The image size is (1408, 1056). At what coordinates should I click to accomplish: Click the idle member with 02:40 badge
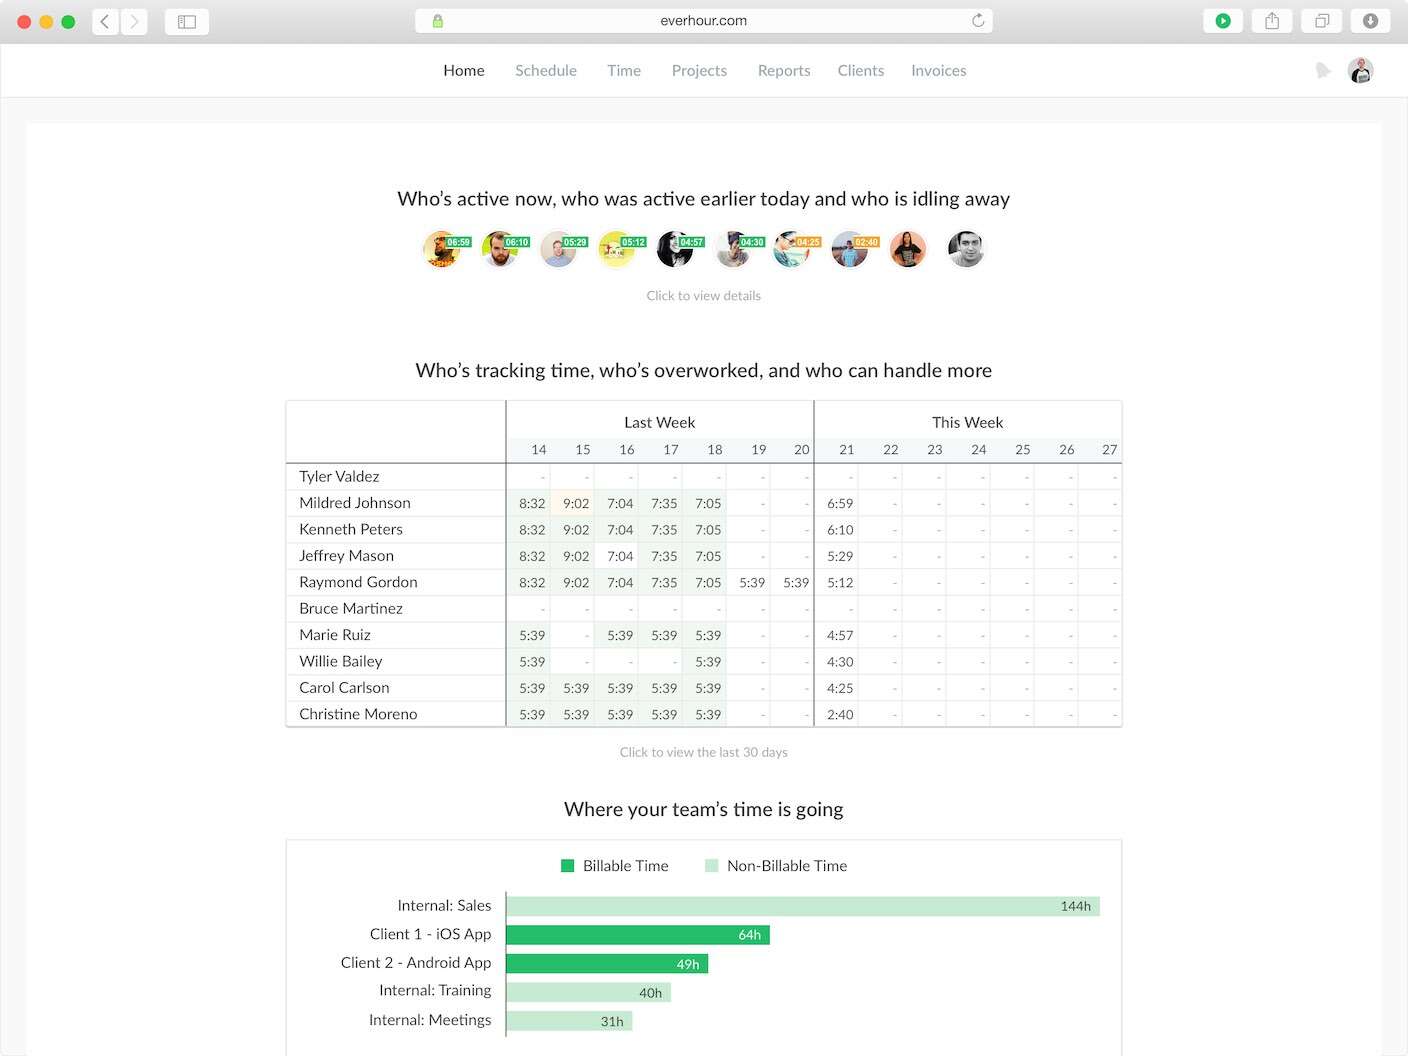point(850,249)
